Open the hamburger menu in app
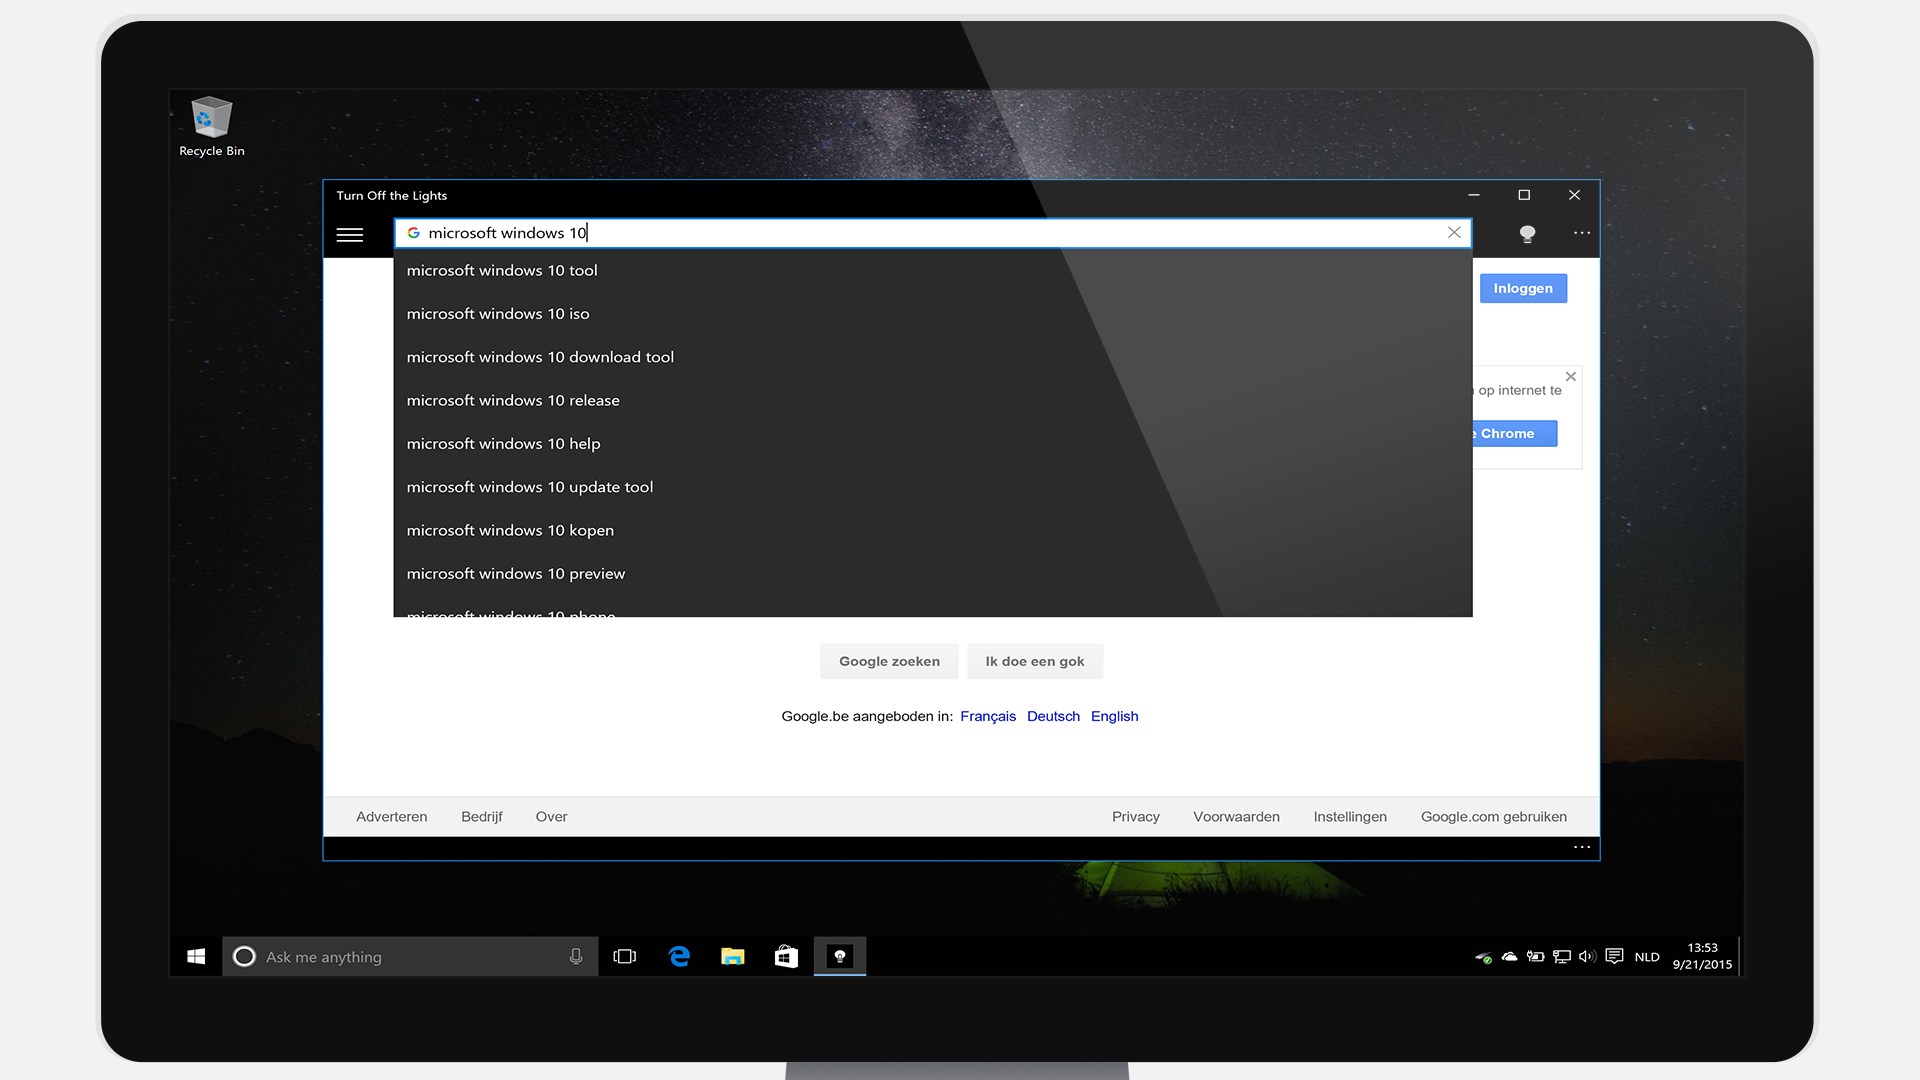 click(350, 235)
